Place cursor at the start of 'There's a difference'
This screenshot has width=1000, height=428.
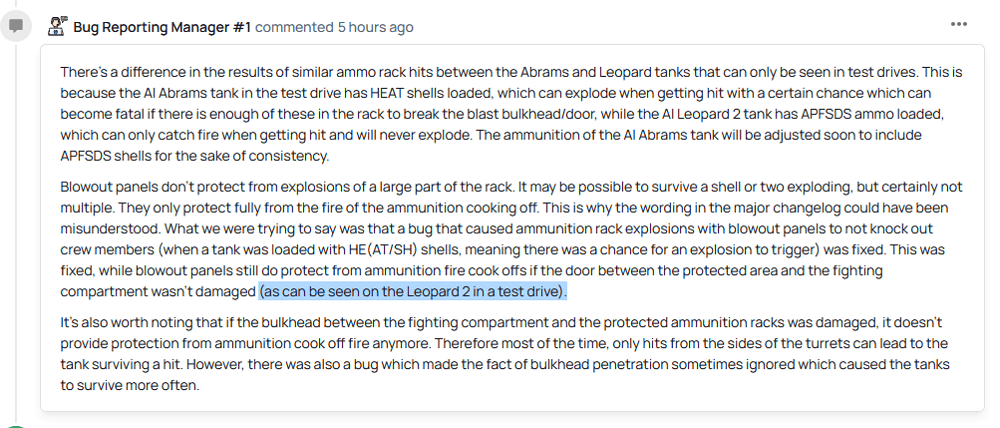[61, 72]
